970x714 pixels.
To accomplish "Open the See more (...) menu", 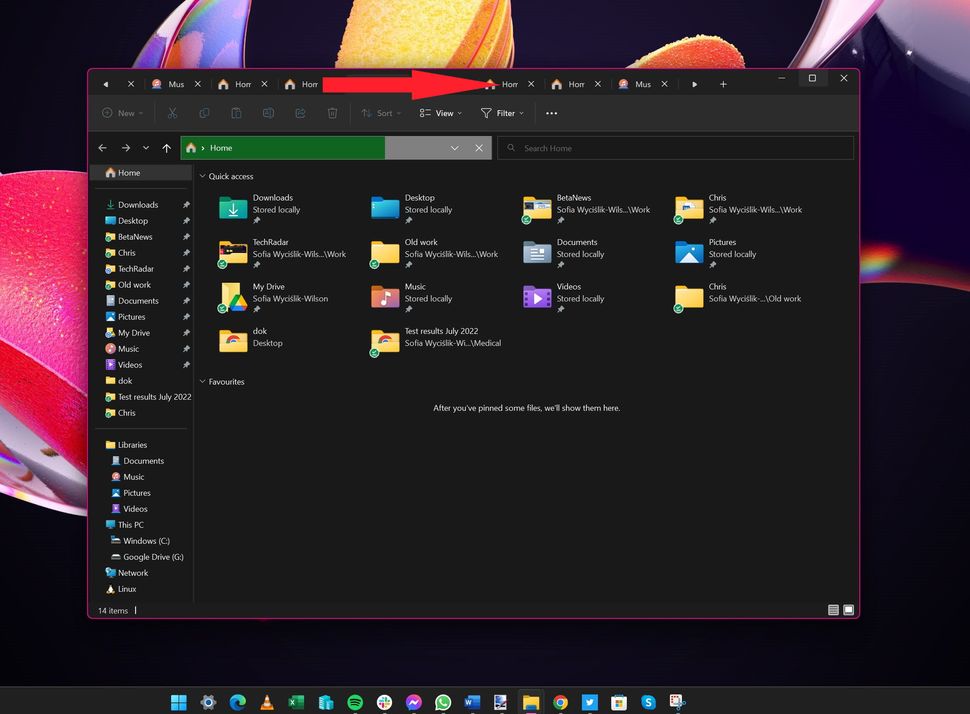I will 551,113.
